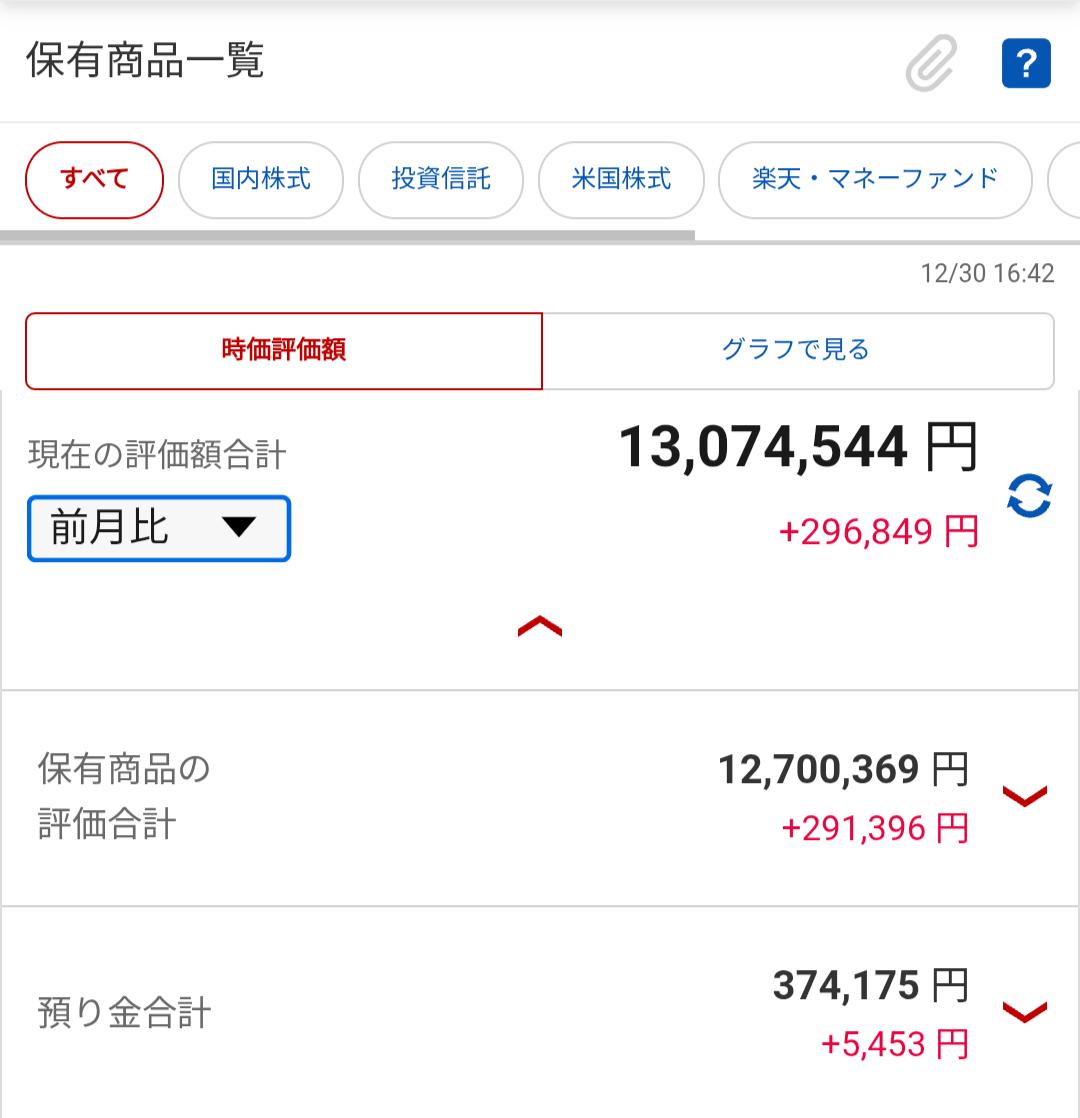
Task: Refresh the valuation with the blue reload icon
Action: (1029, 496)
